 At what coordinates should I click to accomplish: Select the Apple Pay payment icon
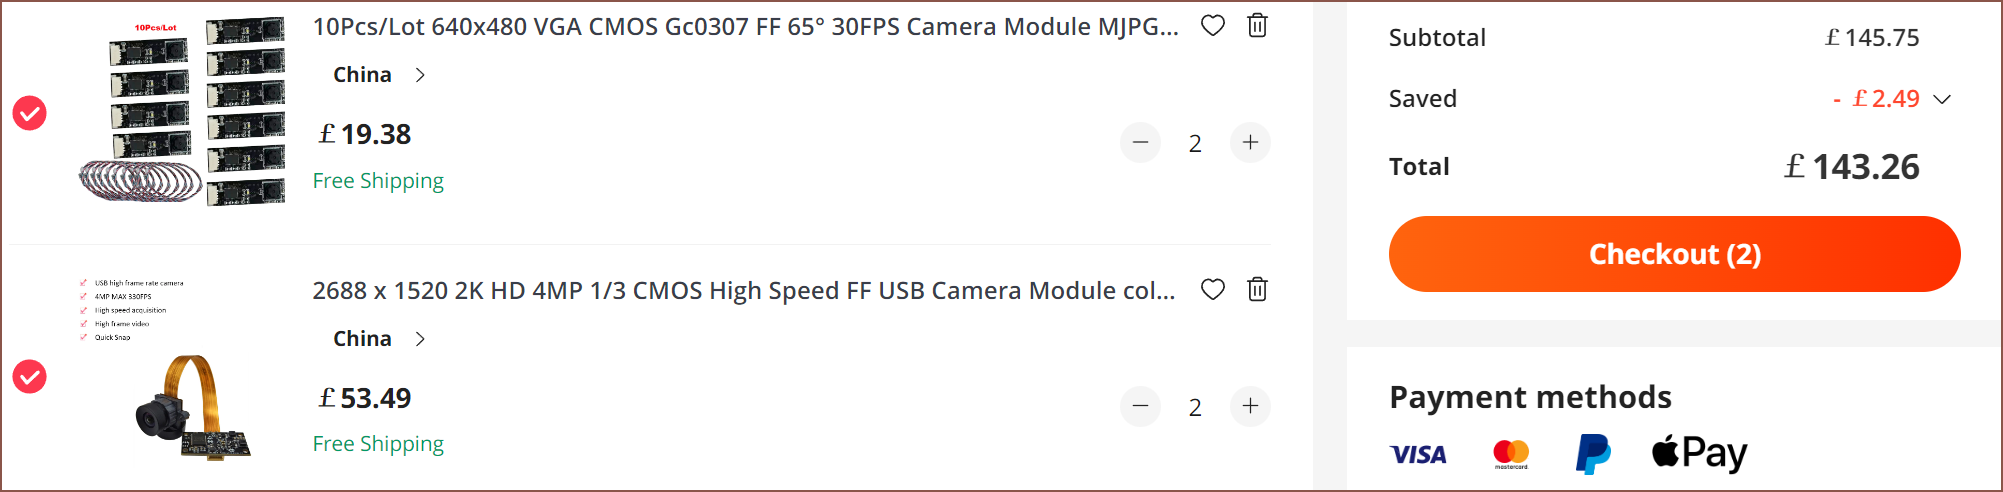tap(1699, 453)
